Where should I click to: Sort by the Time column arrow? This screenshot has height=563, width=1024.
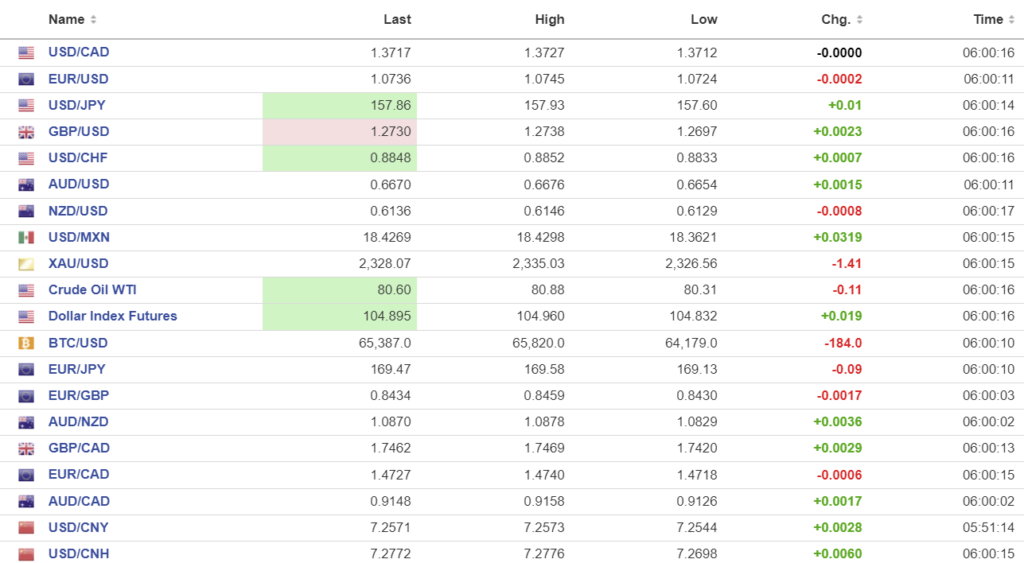pos(1013,20)
